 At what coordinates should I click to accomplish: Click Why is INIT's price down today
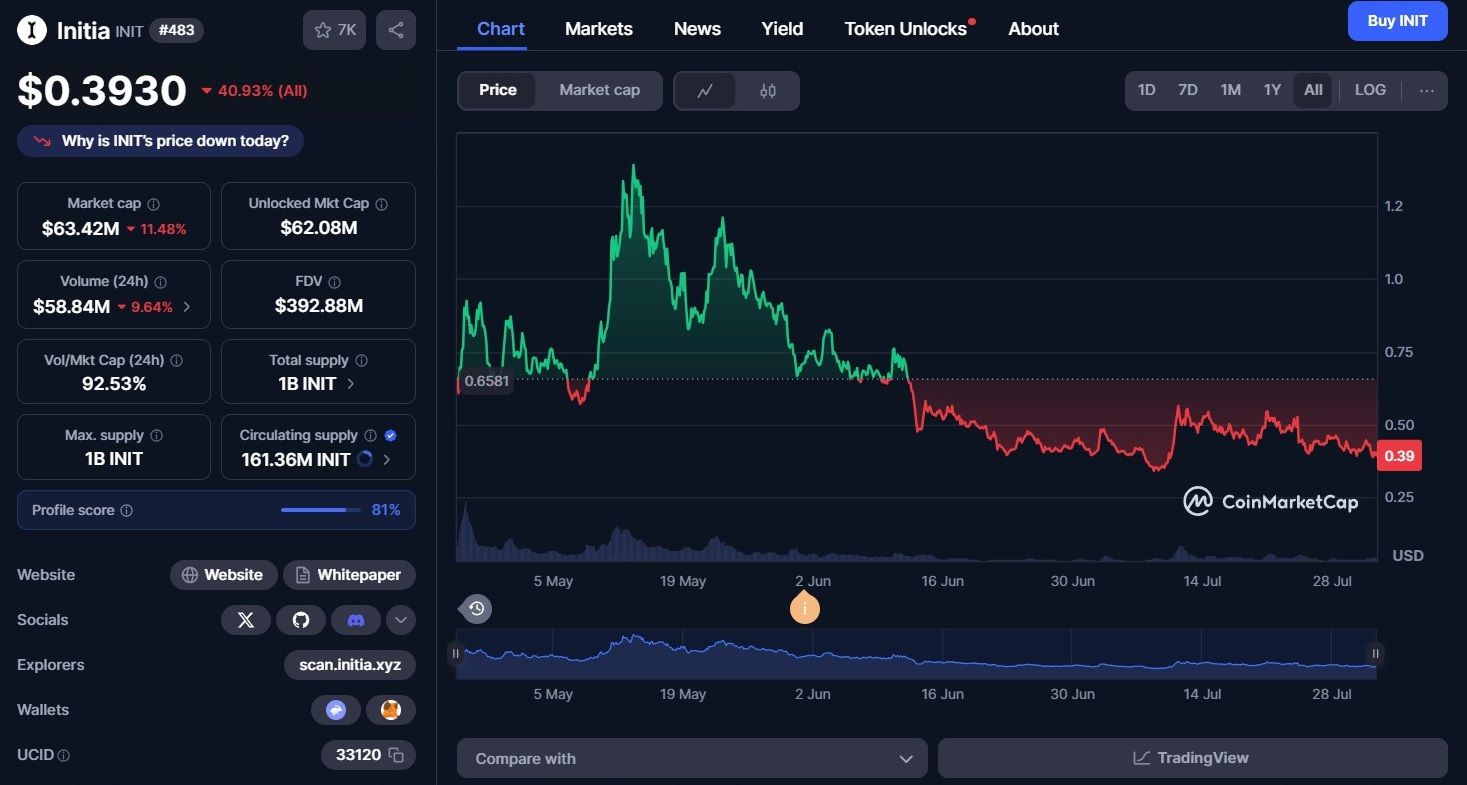(160, 141)
